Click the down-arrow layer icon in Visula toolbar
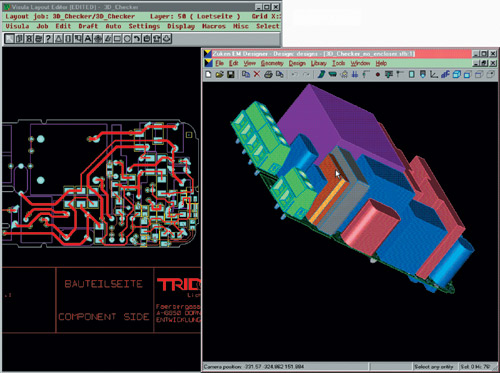The width and height of the screenshot is (500, 373). [x=167, y=39]
